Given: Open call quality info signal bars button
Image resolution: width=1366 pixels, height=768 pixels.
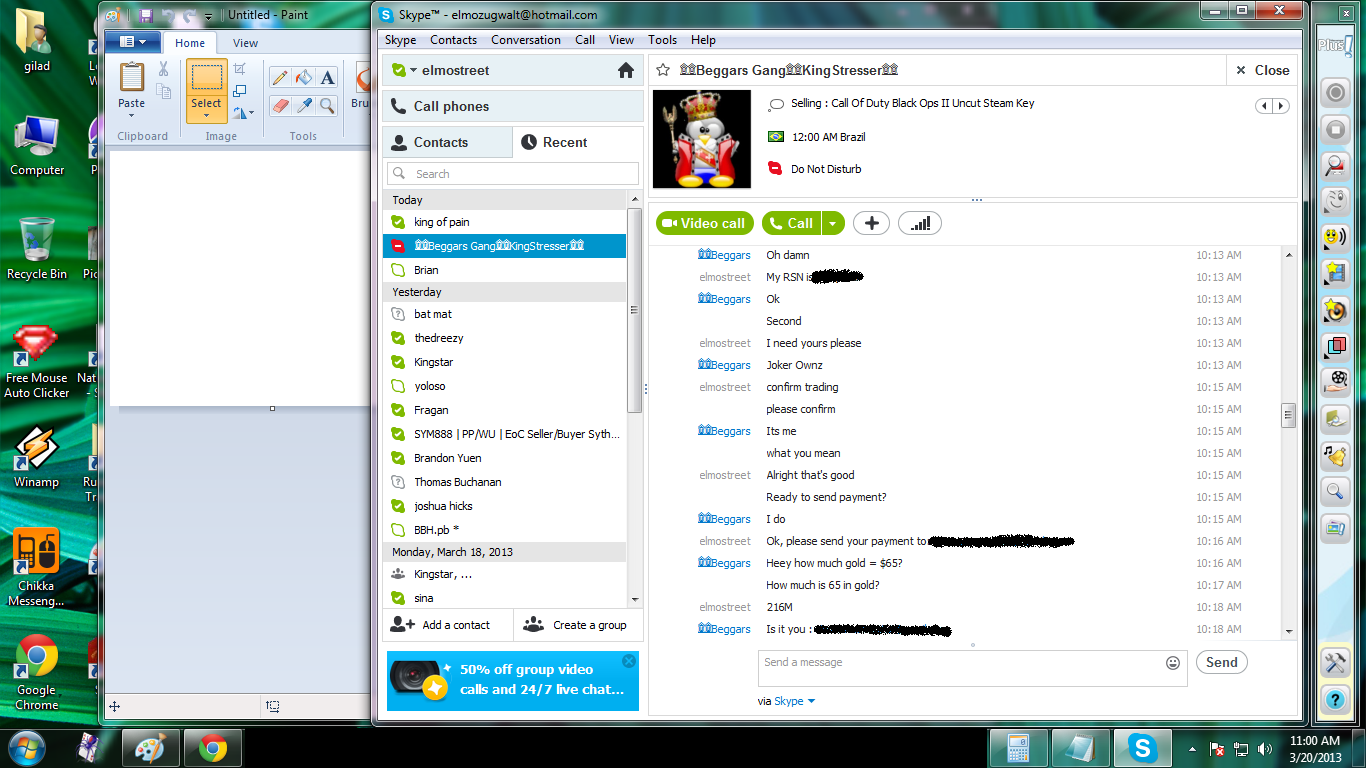Looking at the screenshot, I should (x=920, y=224).
